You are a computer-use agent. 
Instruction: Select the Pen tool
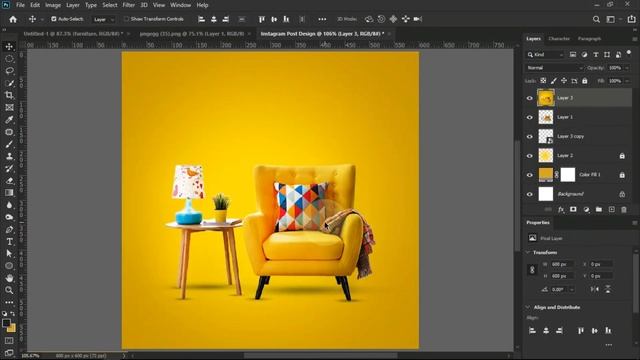(9, 229)
